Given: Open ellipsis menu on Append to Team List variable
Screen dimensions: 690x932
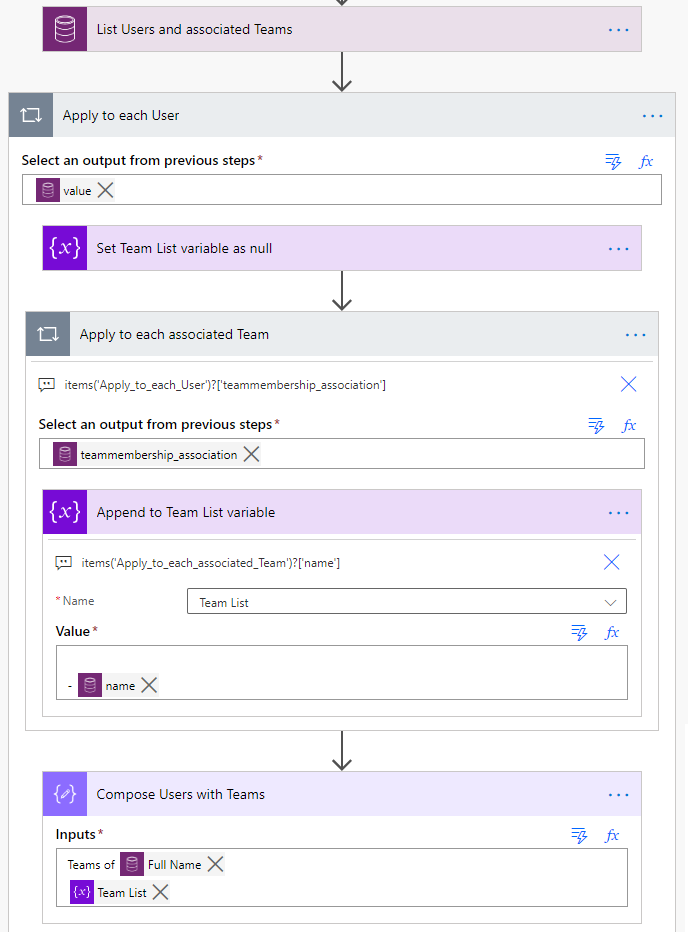Looking at the screenshot, I should pos(618,513).
